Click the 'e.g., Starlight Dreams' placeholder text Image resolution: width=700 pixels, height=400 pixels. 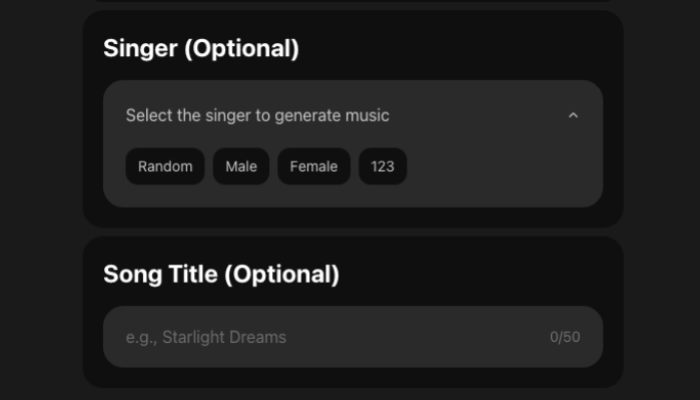click(x=206, y=337)
